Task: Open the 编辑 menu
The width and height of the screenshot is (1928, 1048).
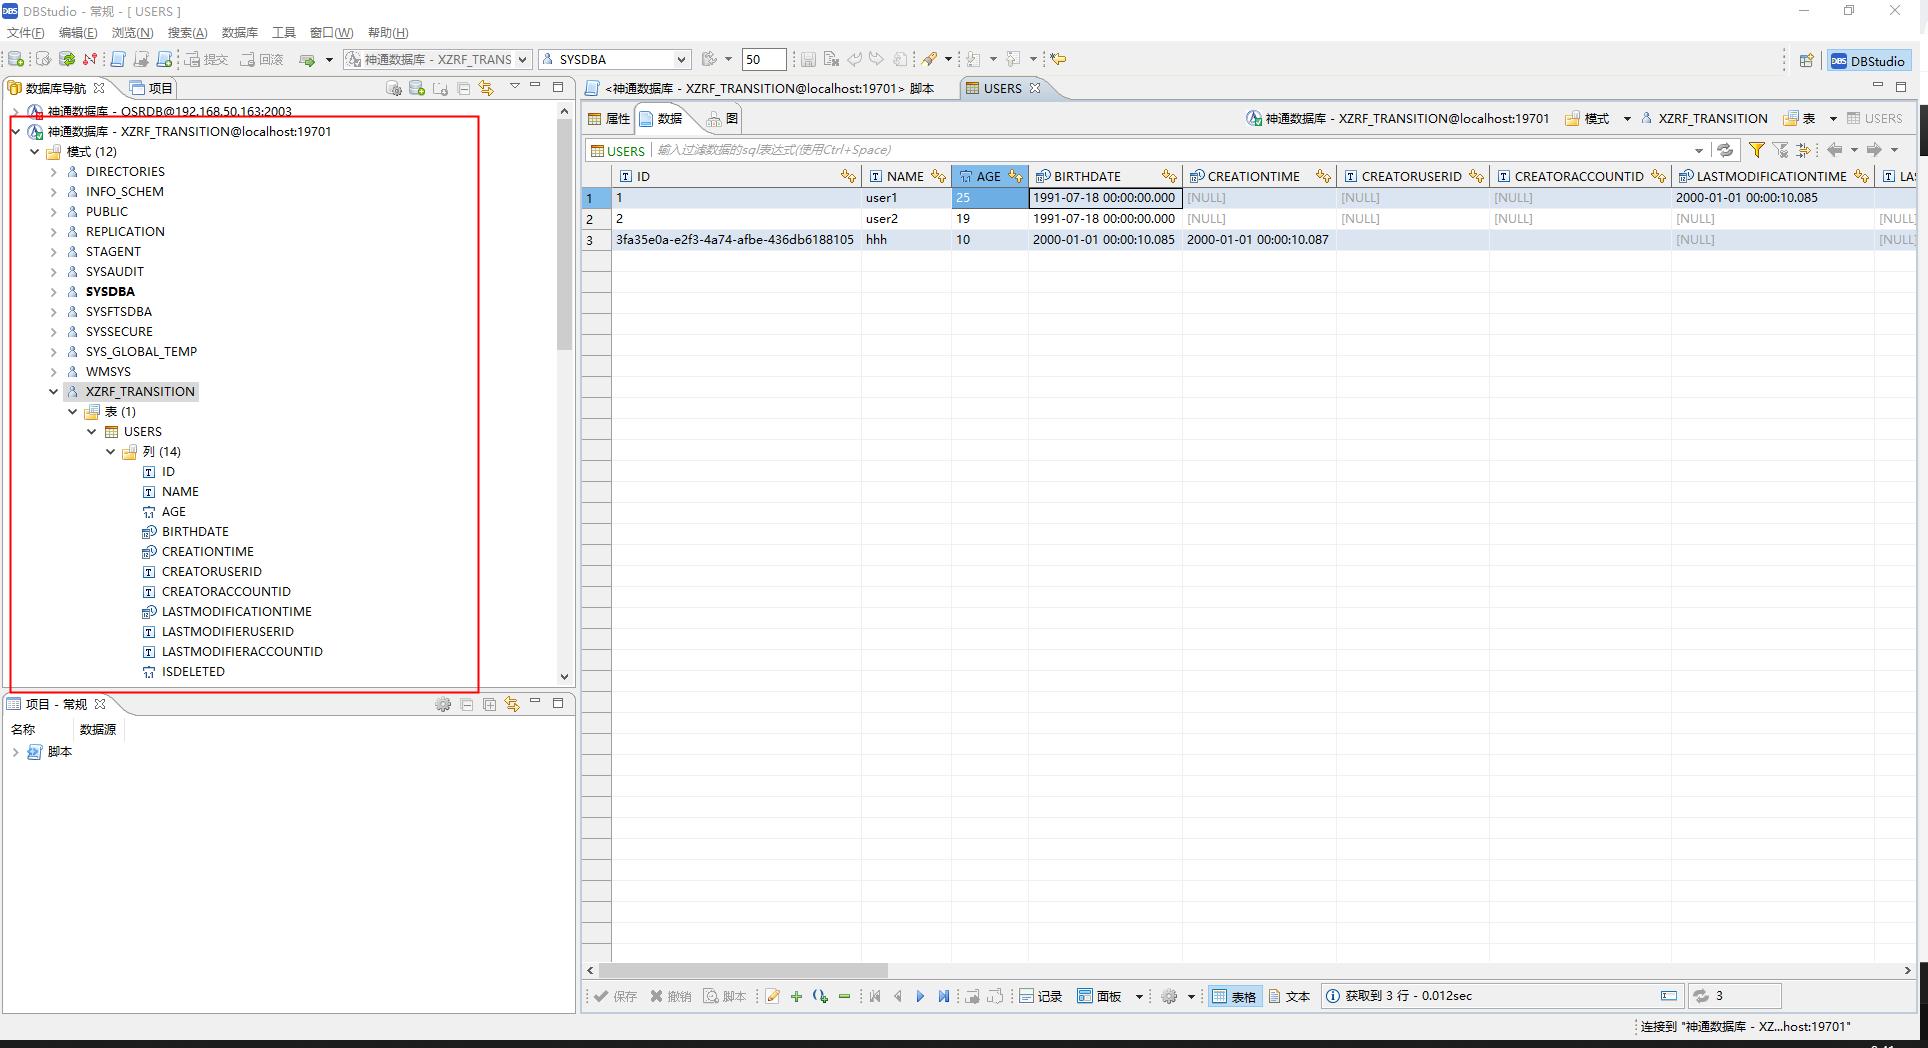Action: (78, 33)
